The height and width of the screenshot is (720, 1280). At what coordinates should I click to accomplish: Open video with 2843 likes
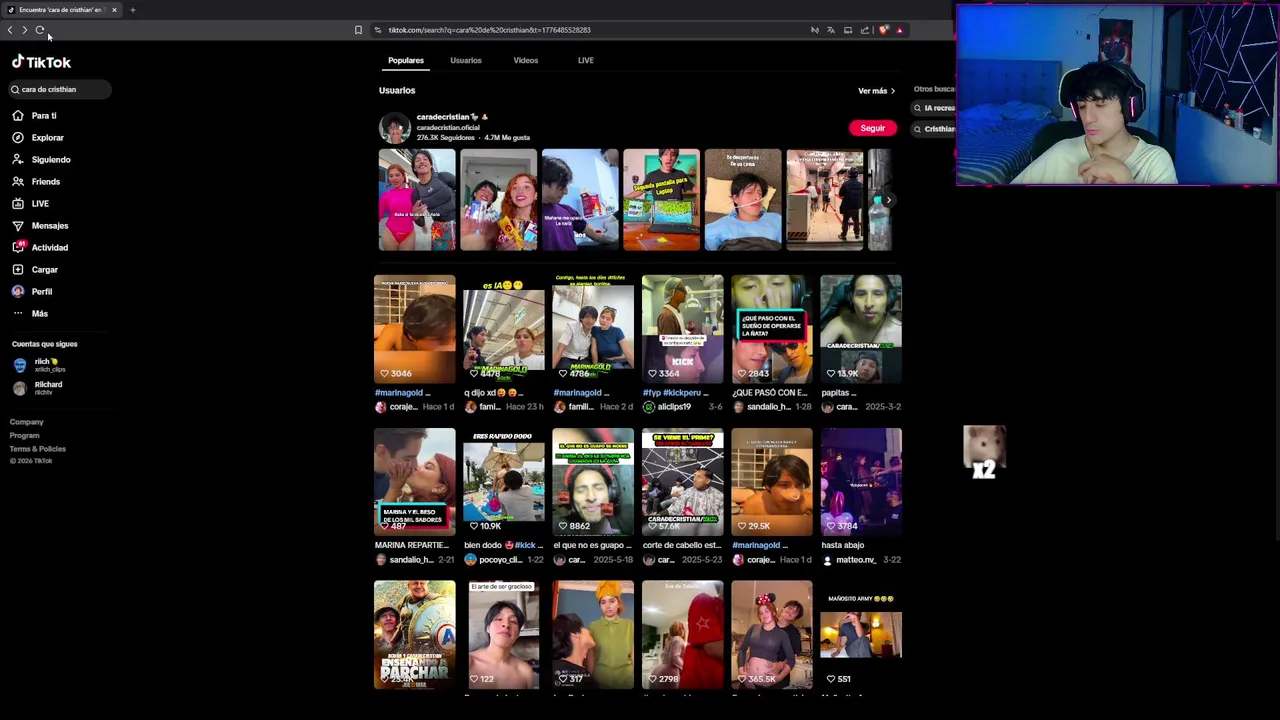(772, 329)
